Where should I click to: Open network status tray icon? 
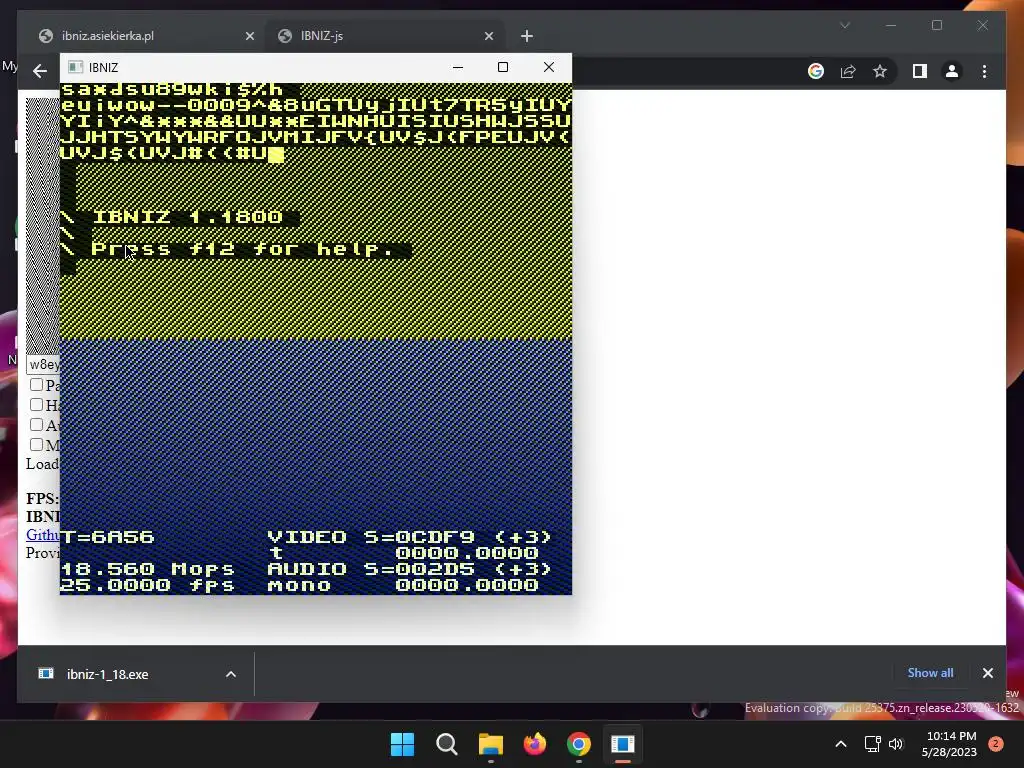tap(872, 744)
